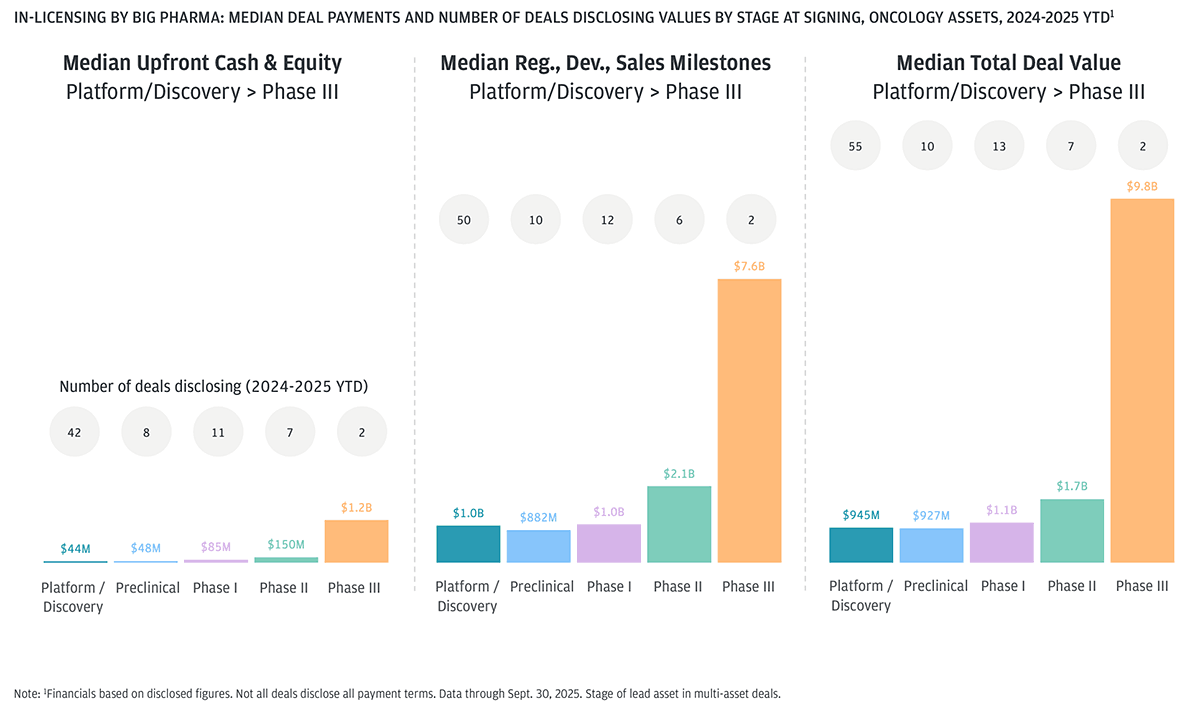Click "Number of deals disclosing (2024-2025 YTD)" label

coord(220,387)
